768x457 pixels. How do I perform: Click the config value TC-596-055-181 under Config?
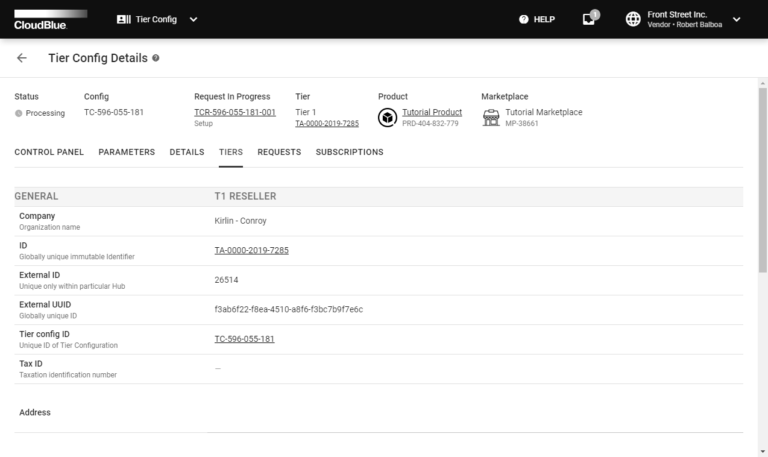(114, 112)
